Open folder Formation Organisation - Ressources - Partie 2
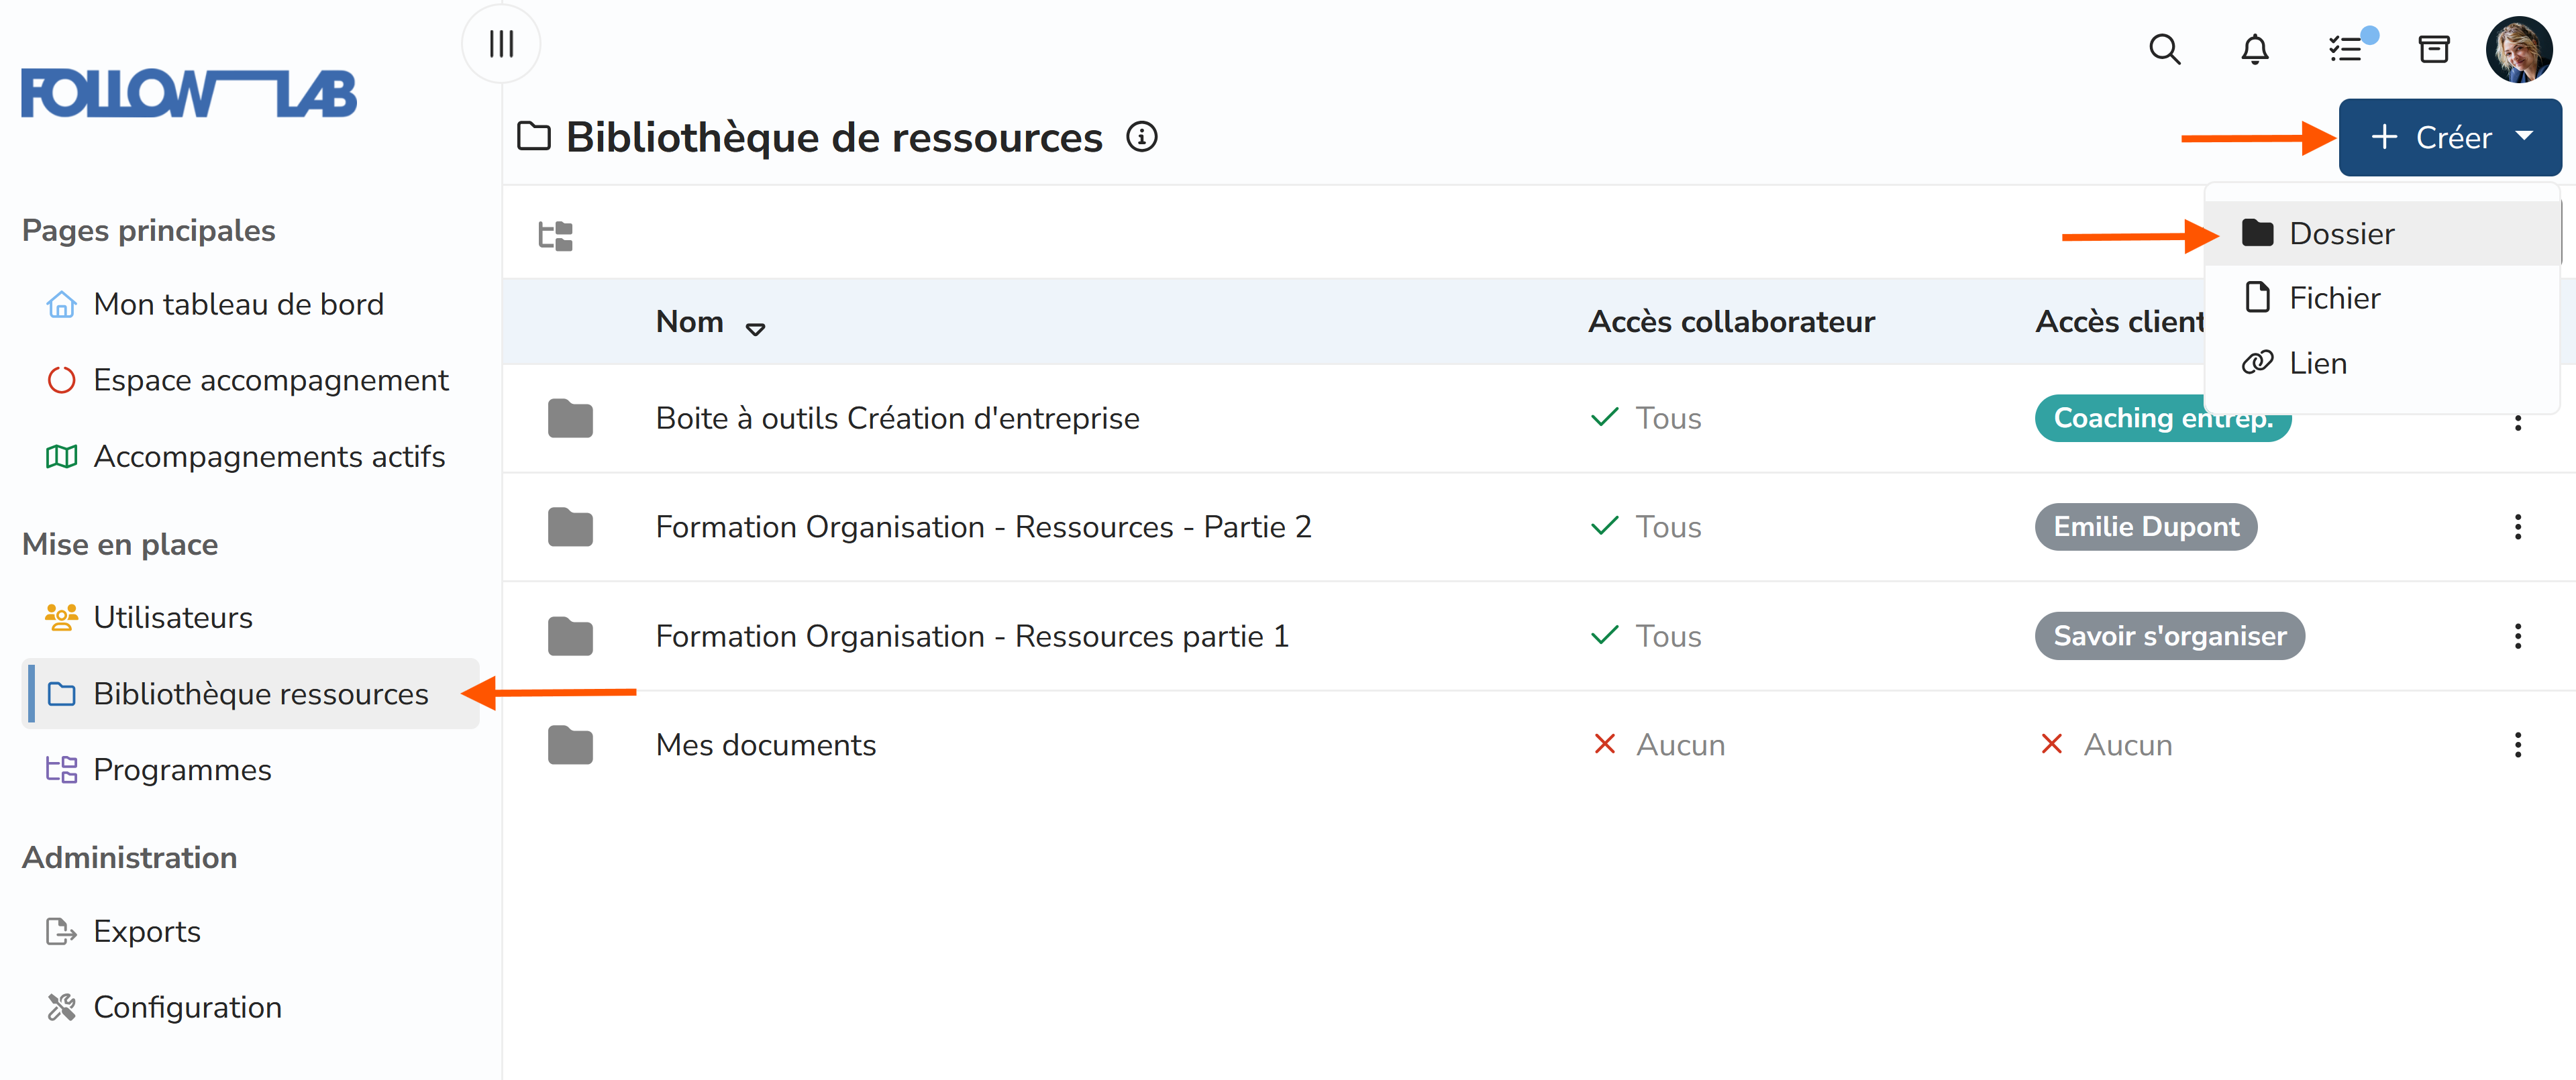Screen dimensions: 2576x1080 (983, 527)
